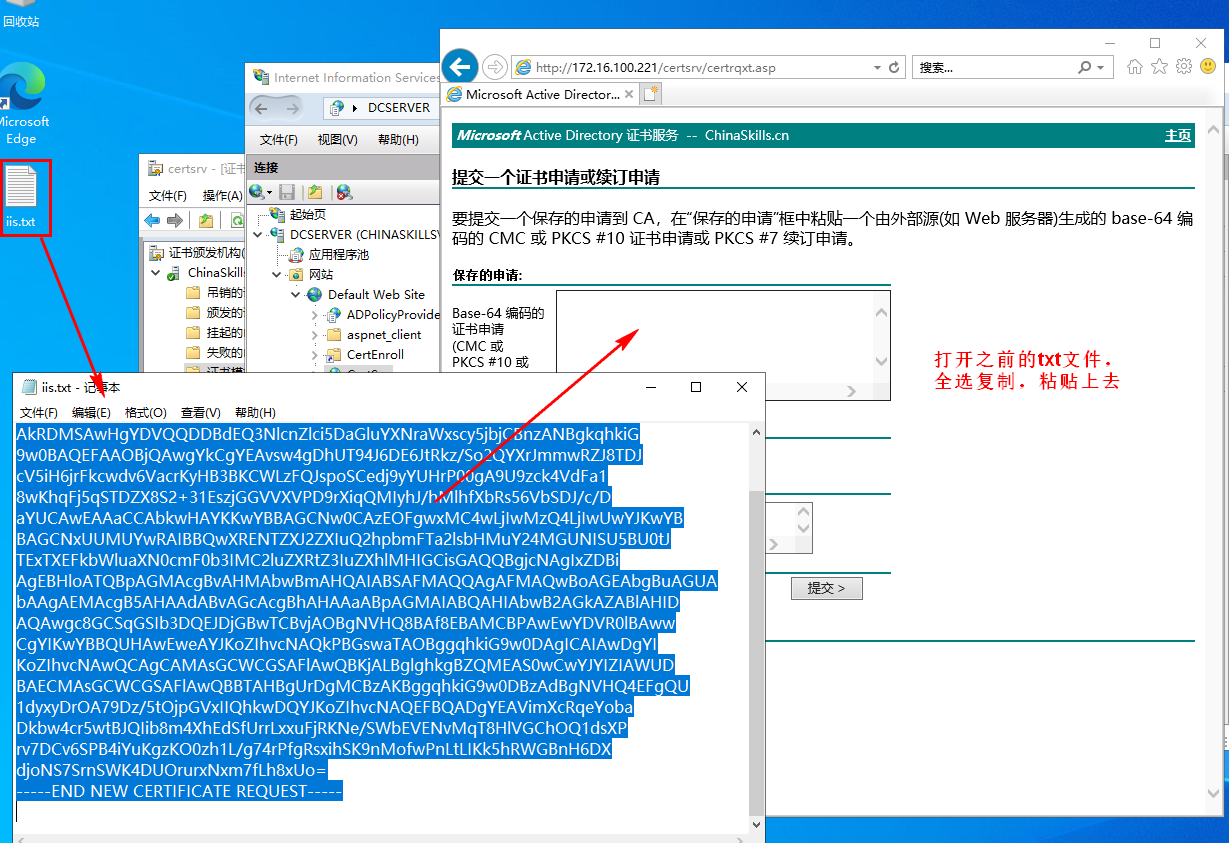The height and width of the screenshot is (843, 1229).
Task: Open search provider dropdown arrow
Action: [1101, 68]
